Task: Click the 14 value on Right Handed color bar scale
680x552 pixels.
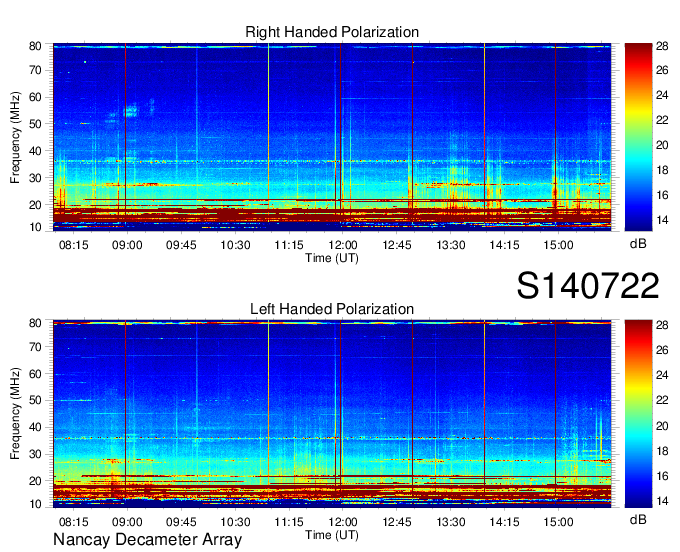Action: coord(662,220)
